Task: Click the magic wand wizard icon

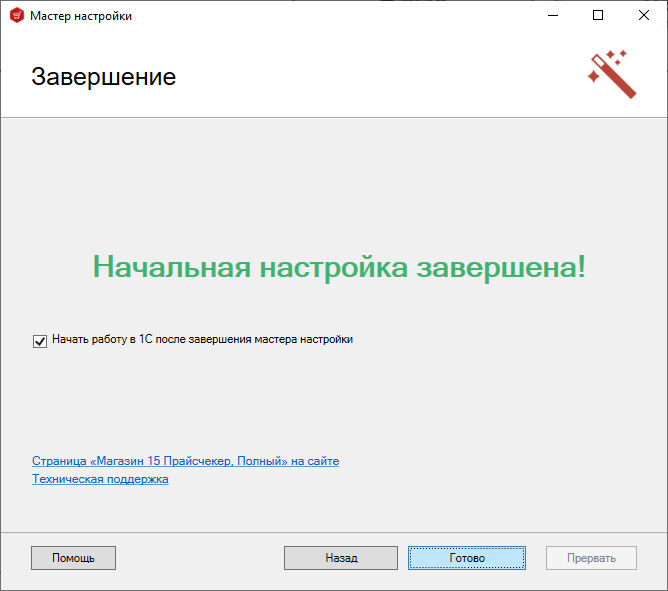Action: [612, 74]
